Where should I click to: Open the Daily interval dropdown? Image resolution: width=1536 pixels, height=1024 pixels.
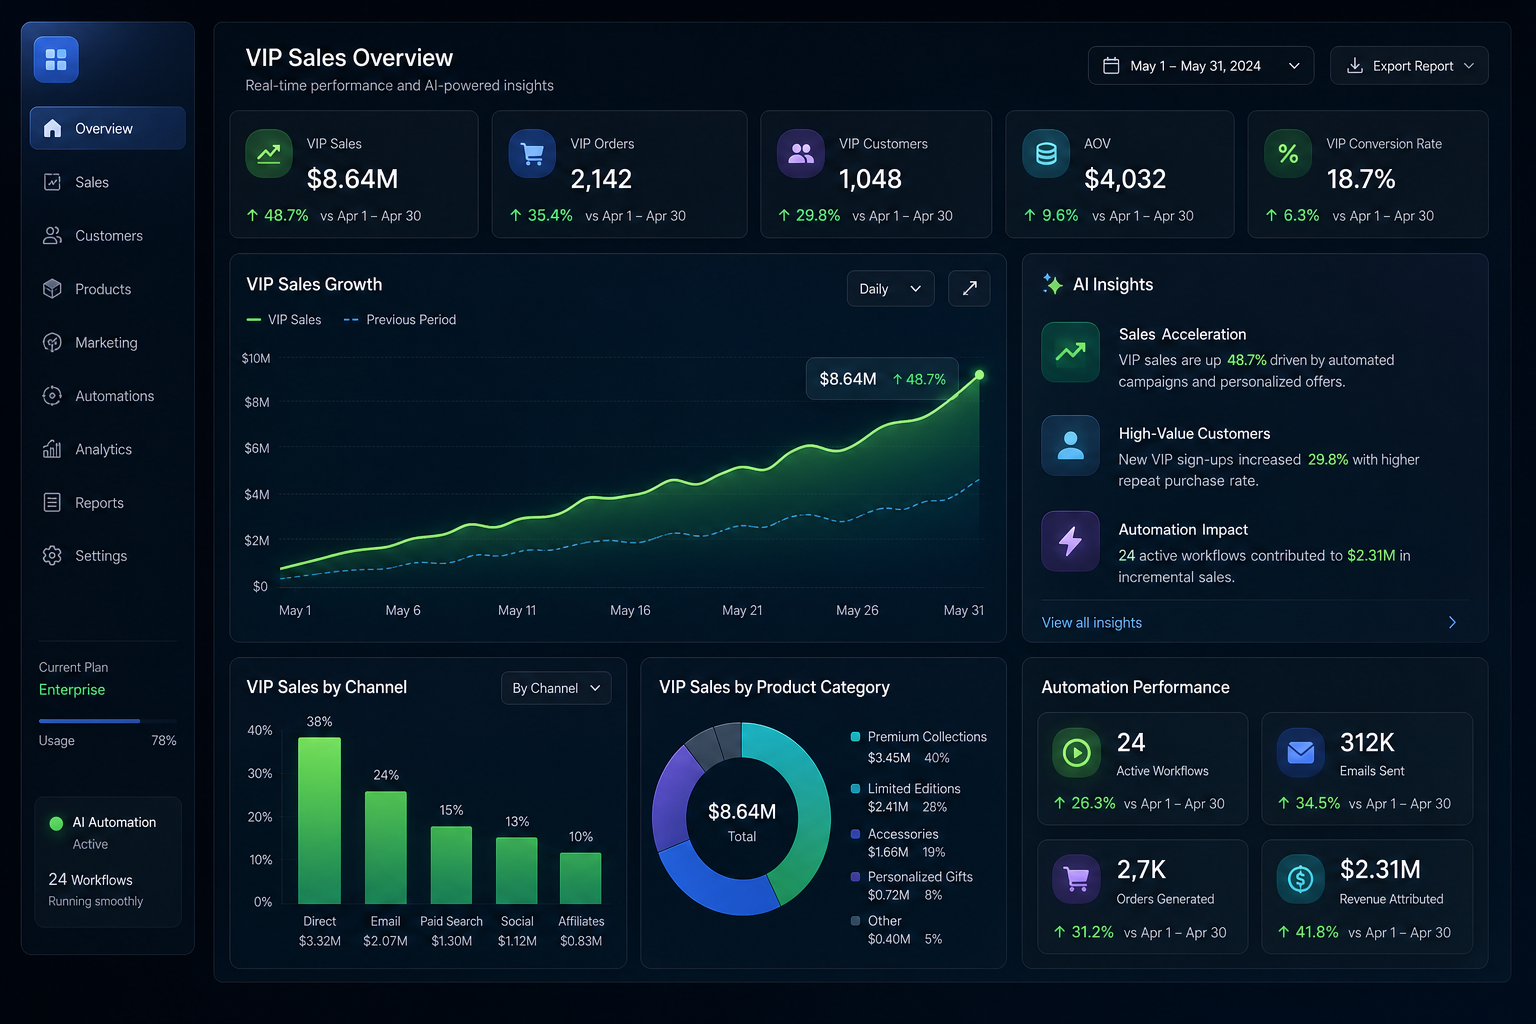pyautogui.click(x=890, y=288)
